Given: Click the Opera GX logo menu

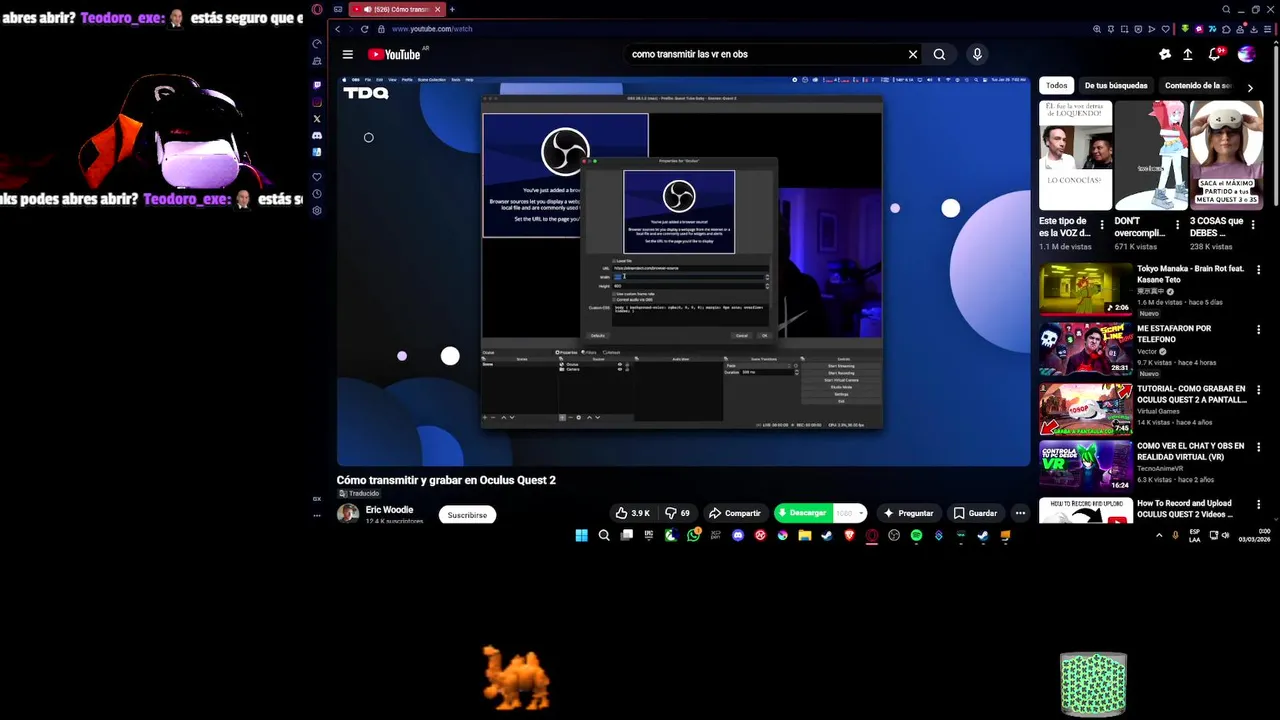Looking at the screenshot, I should 317,9.
